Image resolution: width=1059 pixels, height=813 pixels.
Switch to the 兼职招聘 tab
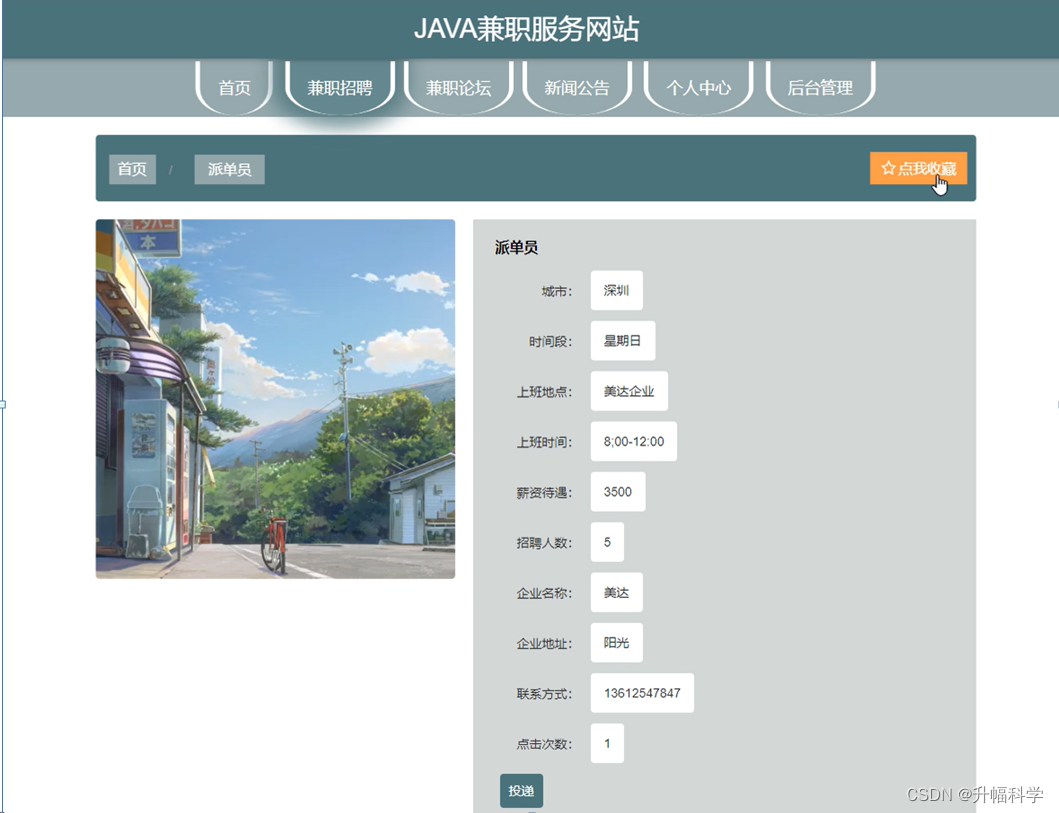tap(340, 87)
